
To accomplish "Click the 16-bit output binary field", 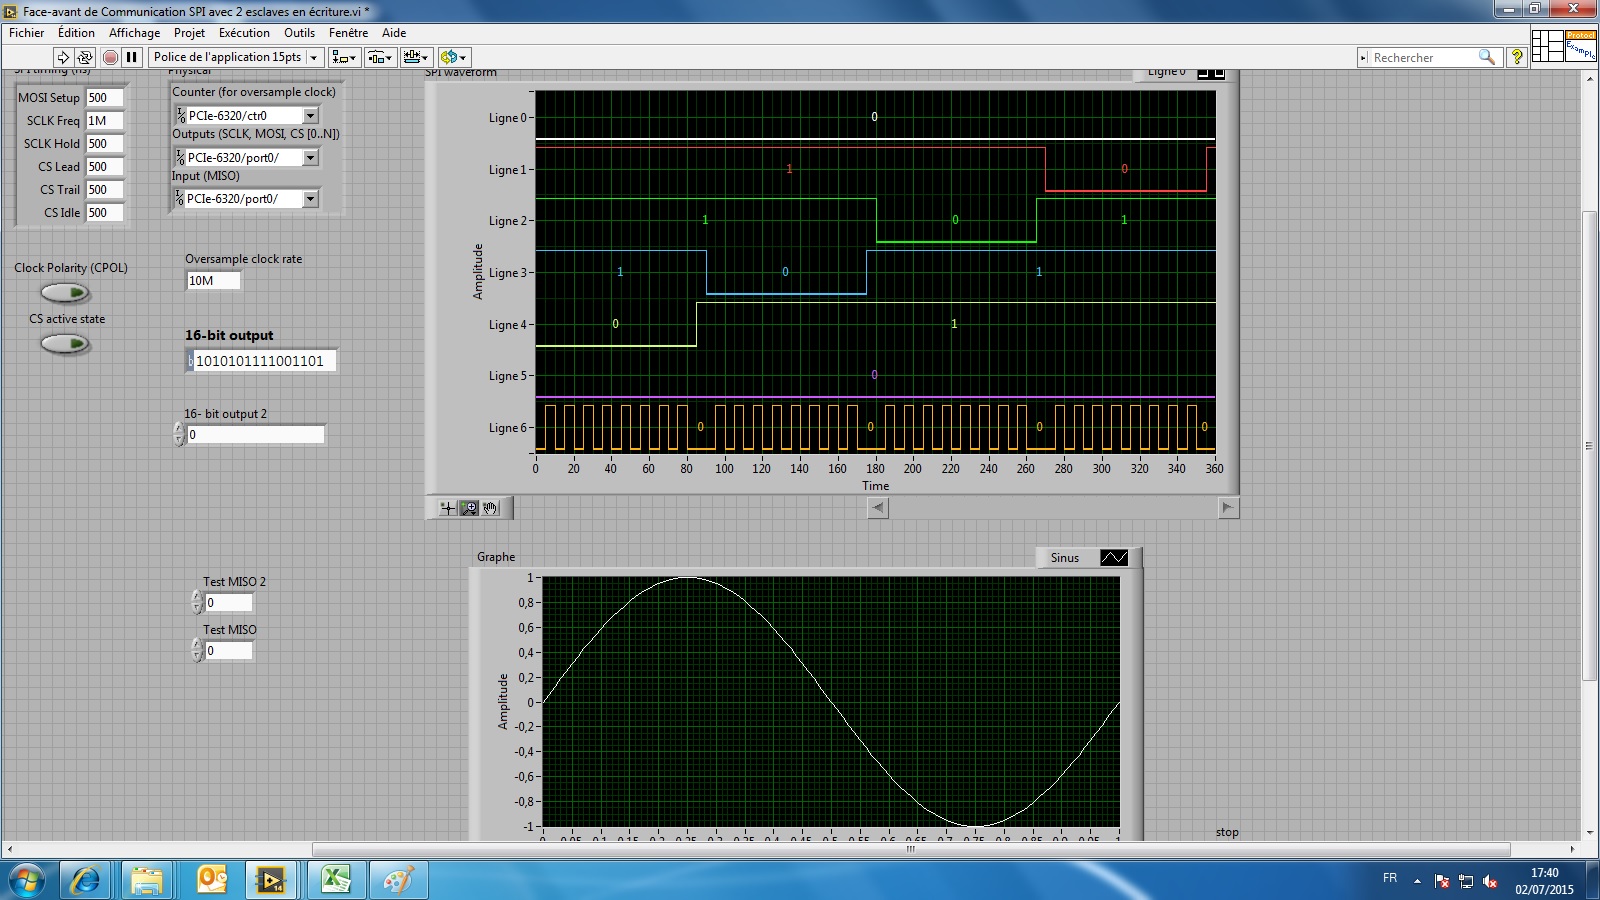I will point(265,361).
